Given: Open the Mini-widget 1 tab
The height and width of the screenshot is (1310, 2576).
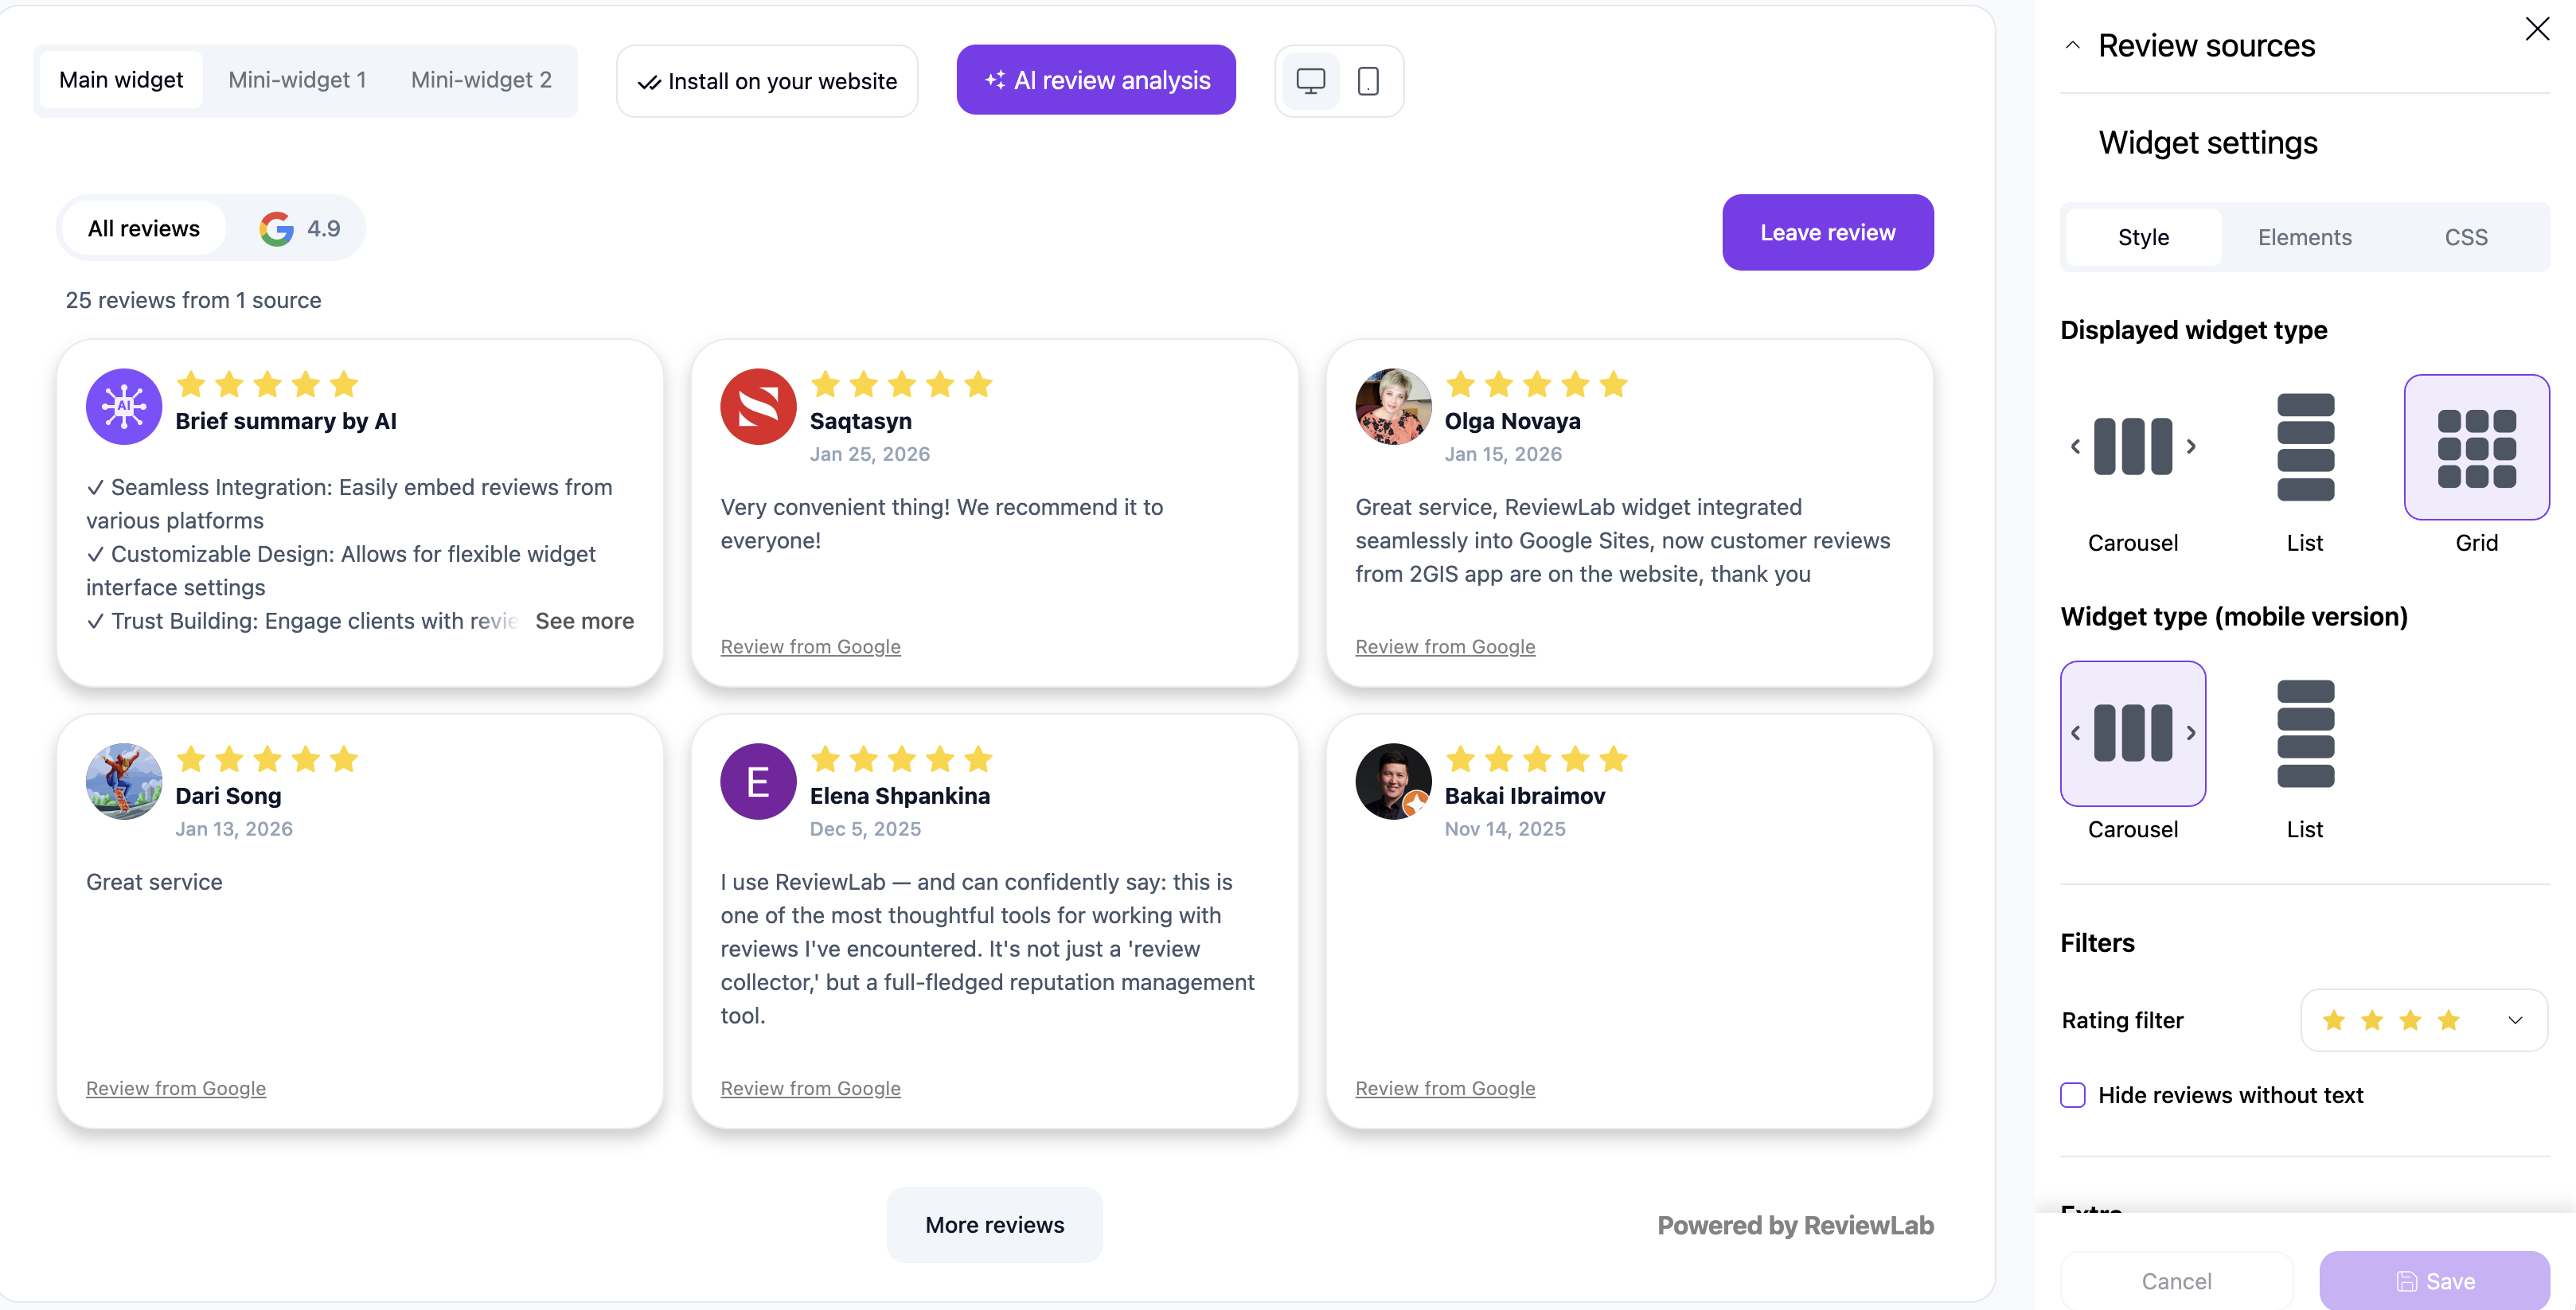Looking at the screenshot, I should coord(297,79).
